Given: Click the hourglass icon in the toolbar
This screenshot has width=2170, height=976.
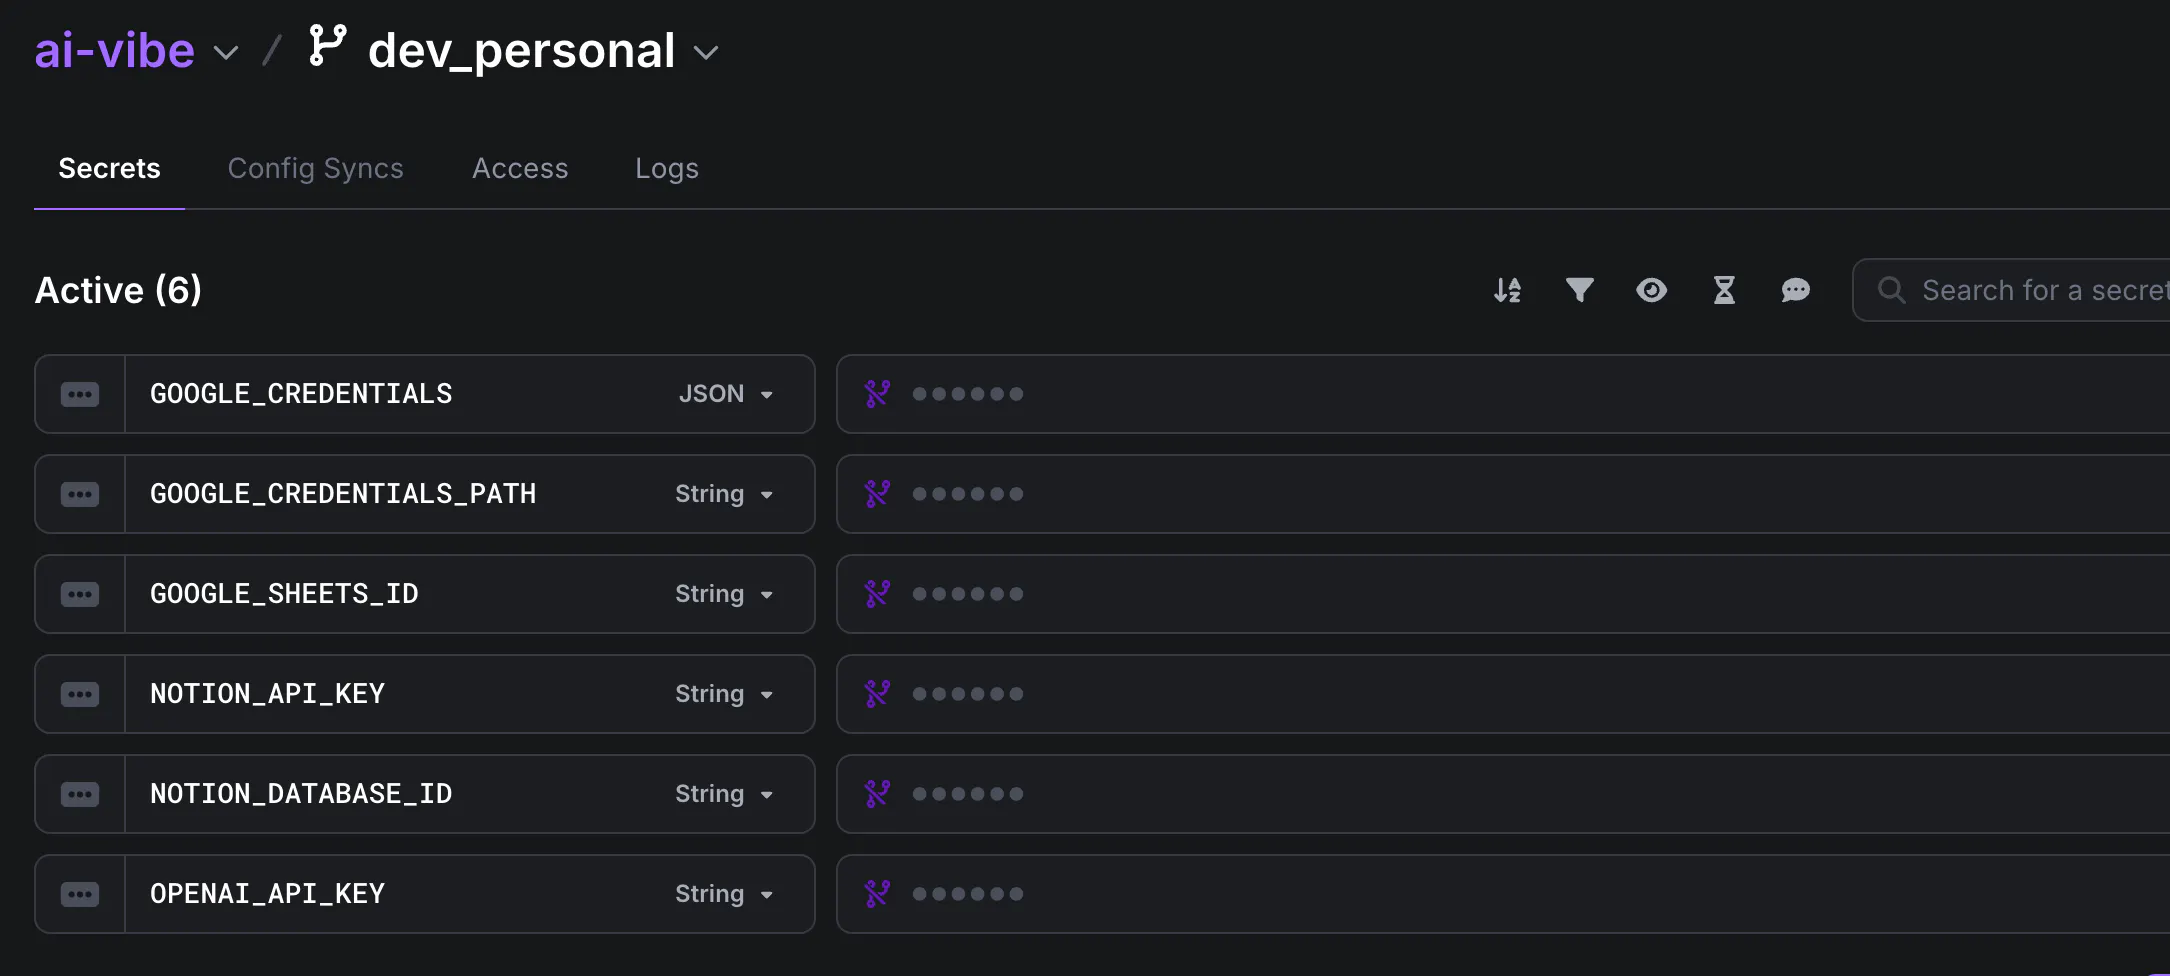Looking at the screenshot, I should (x=1724, y=290).
